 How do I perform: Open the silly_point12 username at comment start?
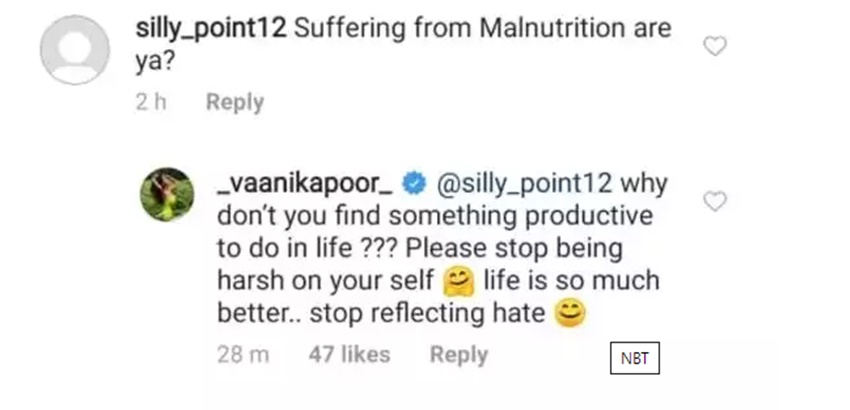coord(211,28)
